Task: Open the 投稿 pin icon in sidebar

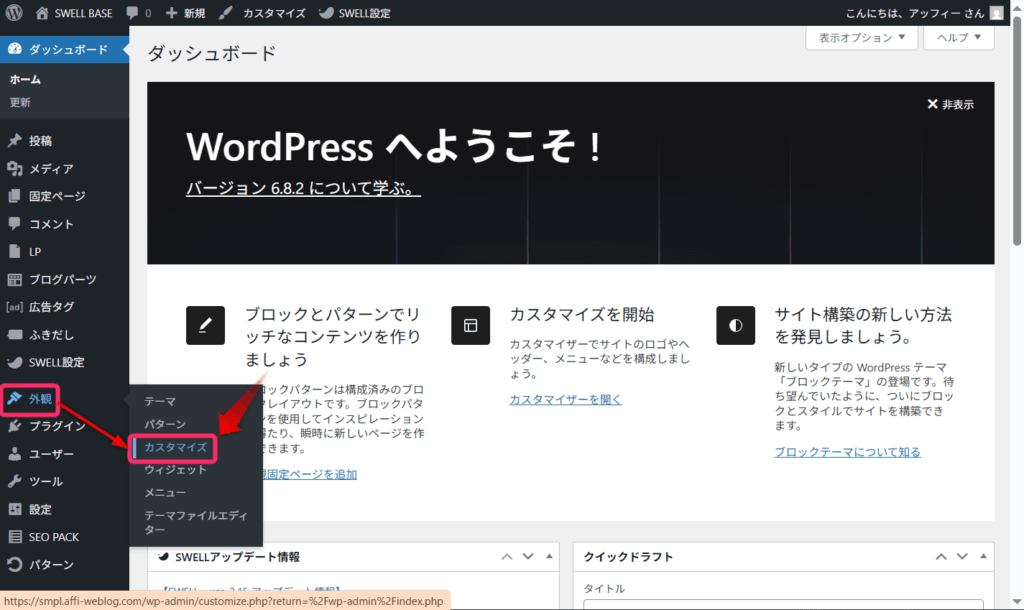Action: pos(14,140)
